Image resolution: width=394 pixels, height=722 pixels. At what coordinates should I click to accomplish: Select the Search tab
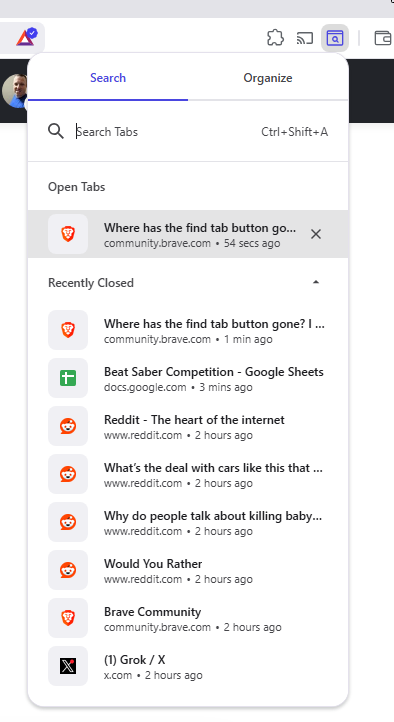(x=108, y=78)
